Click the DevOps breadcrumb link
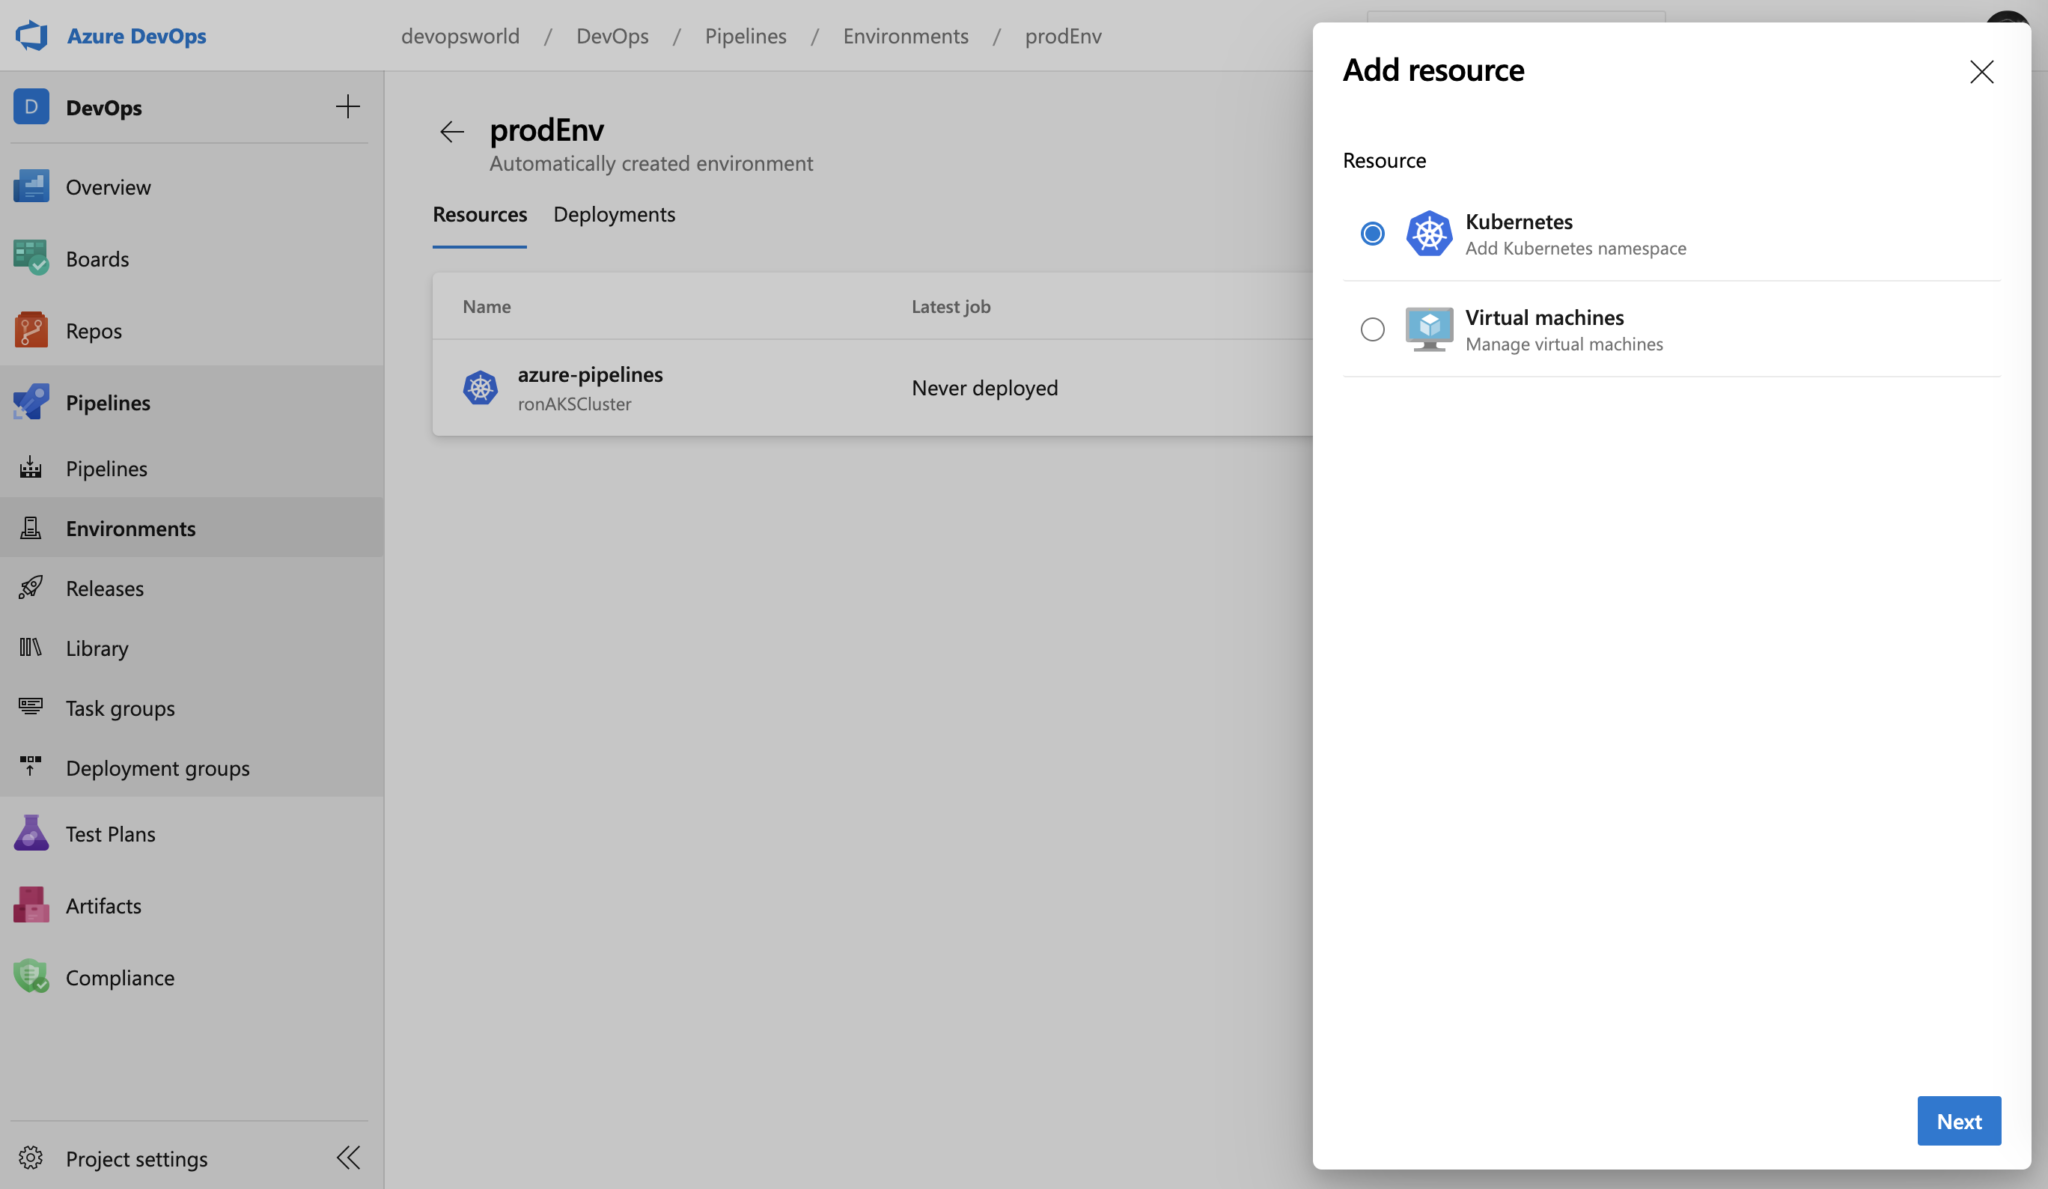The width and height of the screenshot is (2048, 1189). (x=612, y=36)
